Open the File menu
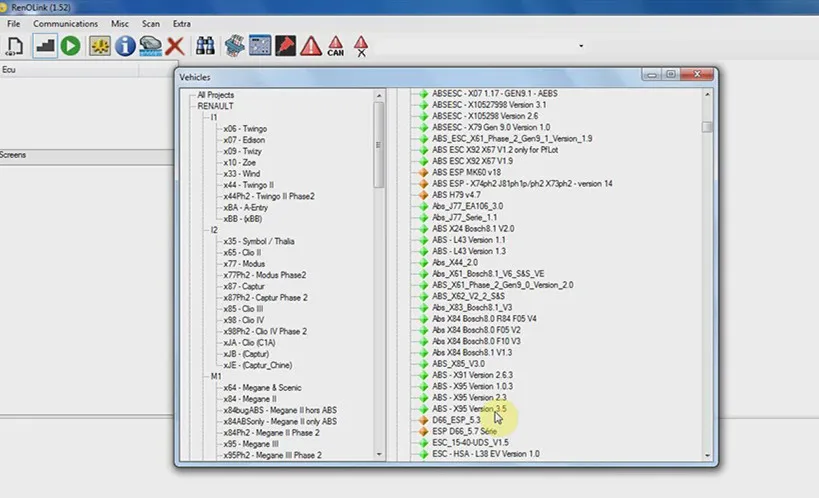 tap(14, 24)
